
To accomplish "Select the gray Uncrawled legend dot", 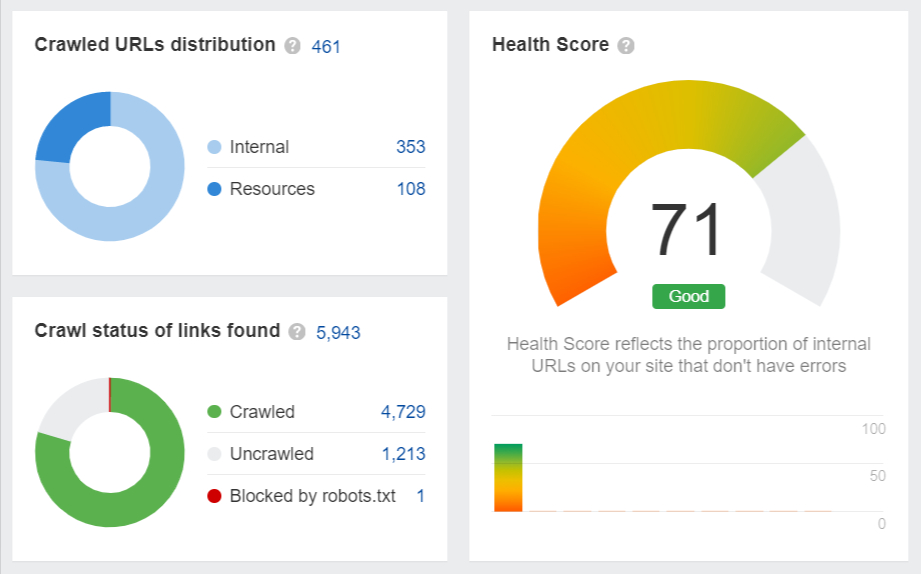I will click(214, 454).
